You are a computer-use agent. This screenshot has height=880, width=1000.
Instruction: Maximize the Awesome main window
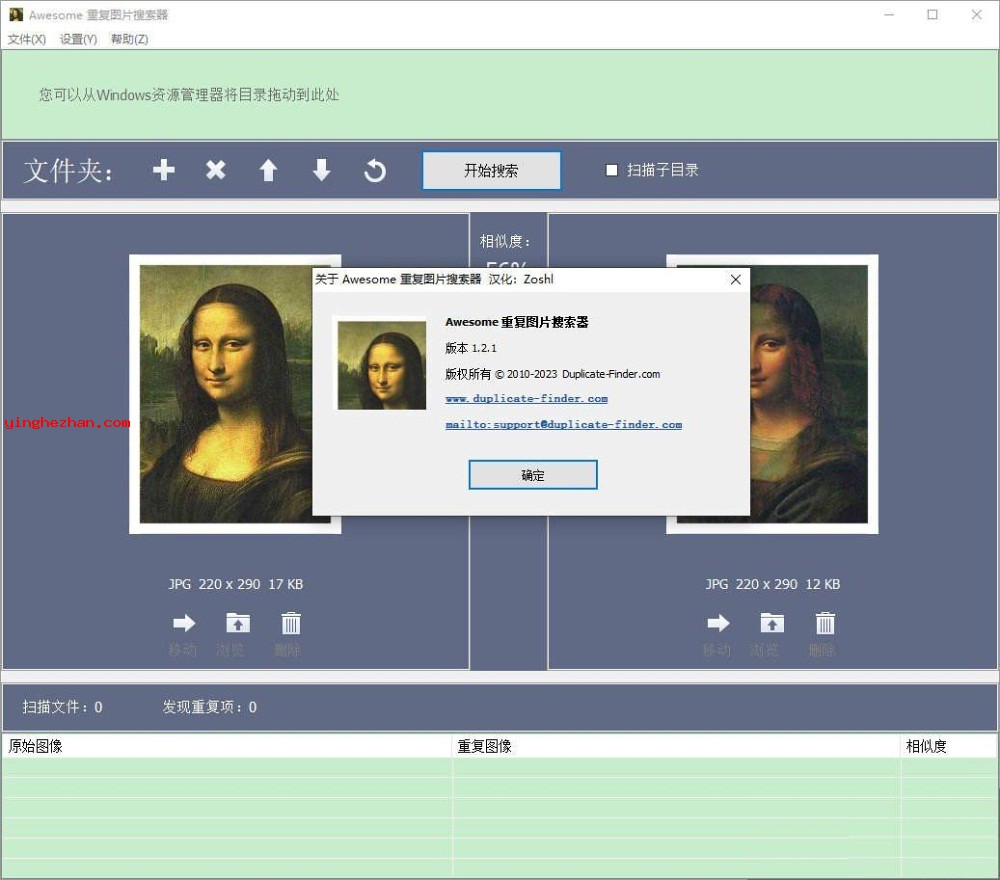click(932, 14)
